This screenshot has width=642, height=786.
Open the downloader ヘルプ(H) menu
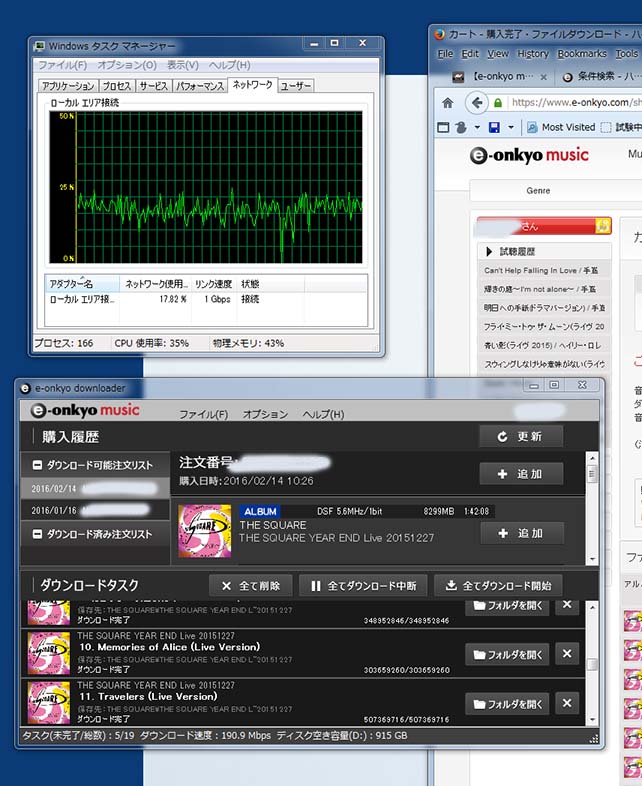coord(323,415)
